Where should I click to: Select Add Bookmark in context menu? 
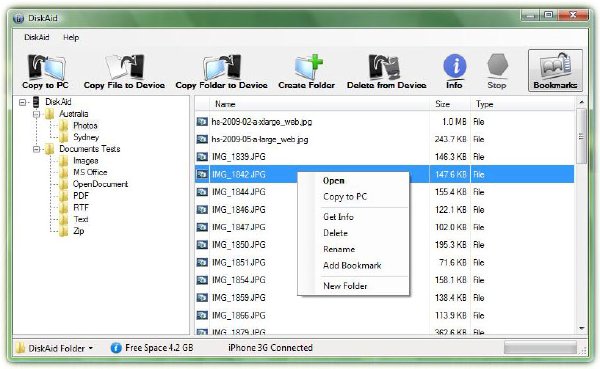(x=352, y=265)
